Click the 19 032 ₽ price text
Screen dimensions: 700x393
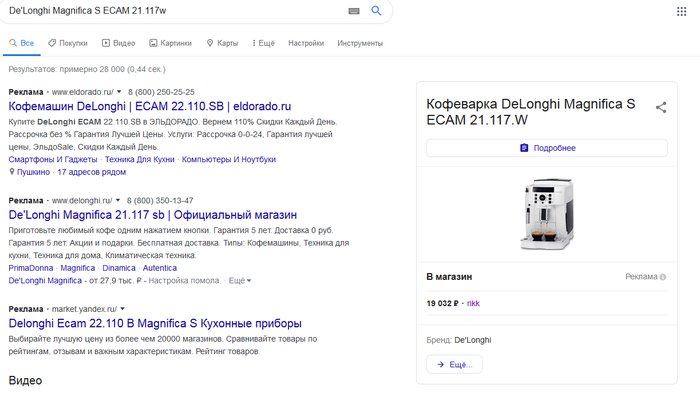(x=442, y=303)
